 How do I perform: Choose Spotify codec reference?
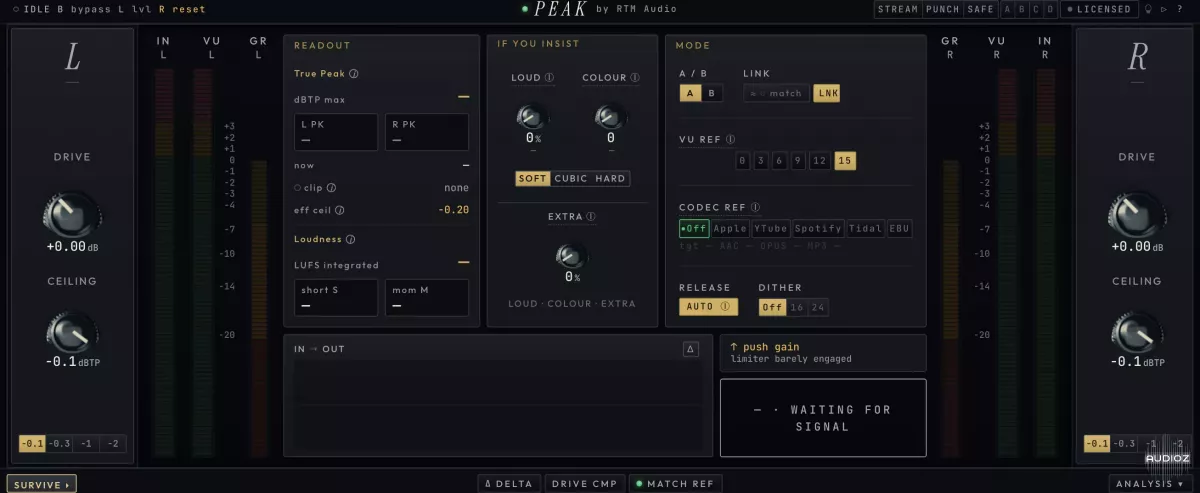point(819,229)
